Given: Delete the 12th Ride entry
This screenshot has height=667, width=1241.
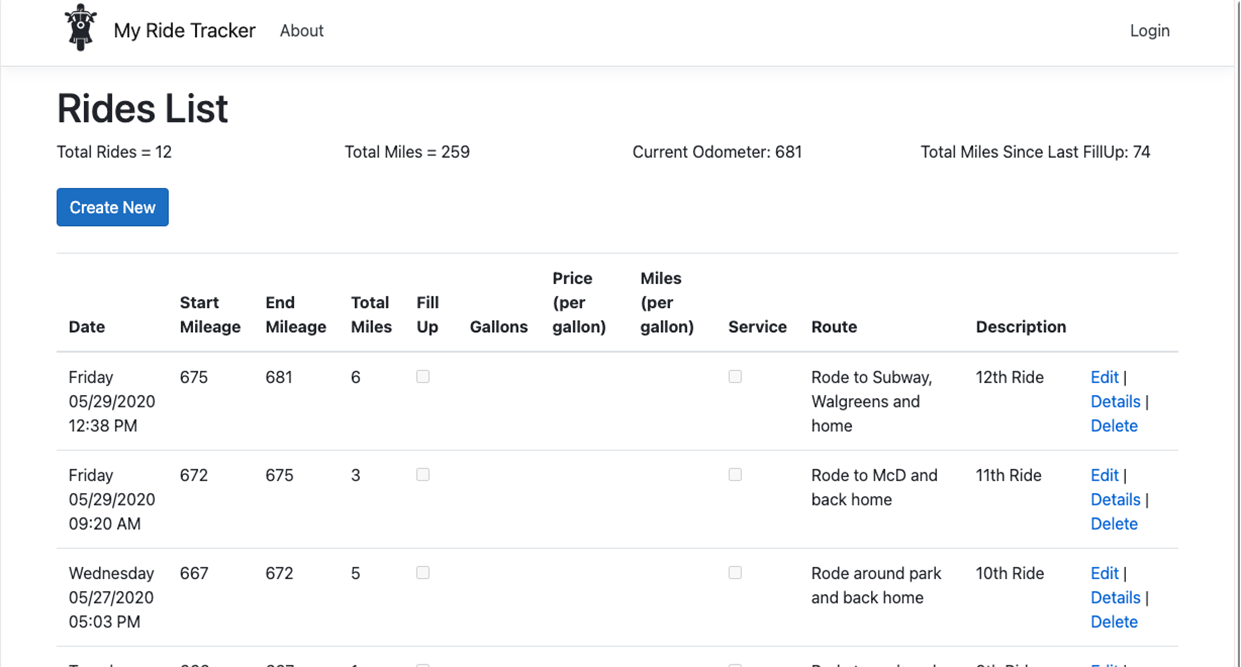Looking at the screenshot, I should (x=1114, y=426).
